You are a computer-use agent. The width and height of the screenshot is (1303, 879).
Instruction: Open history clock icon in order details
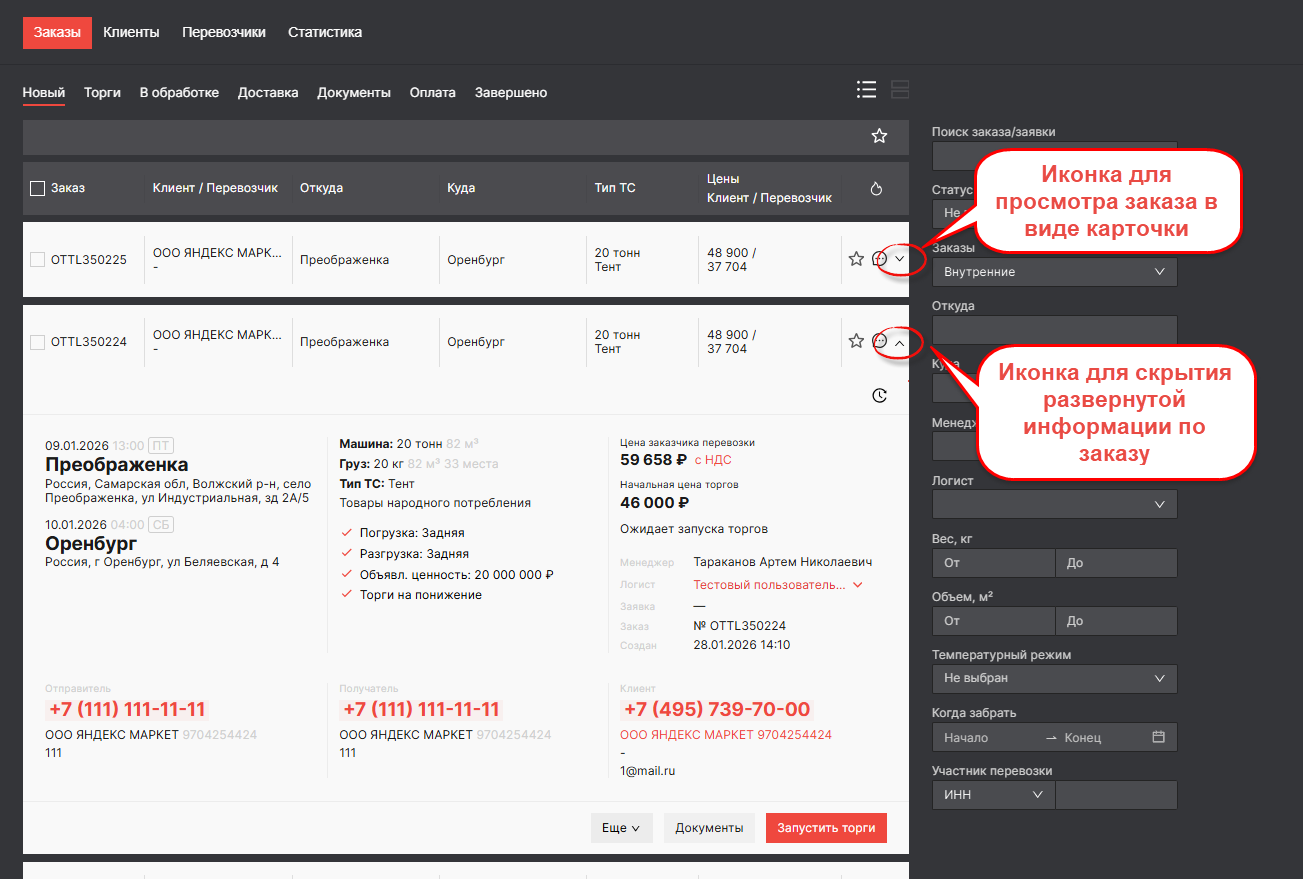pyautogui.click(x=879, y=396)
